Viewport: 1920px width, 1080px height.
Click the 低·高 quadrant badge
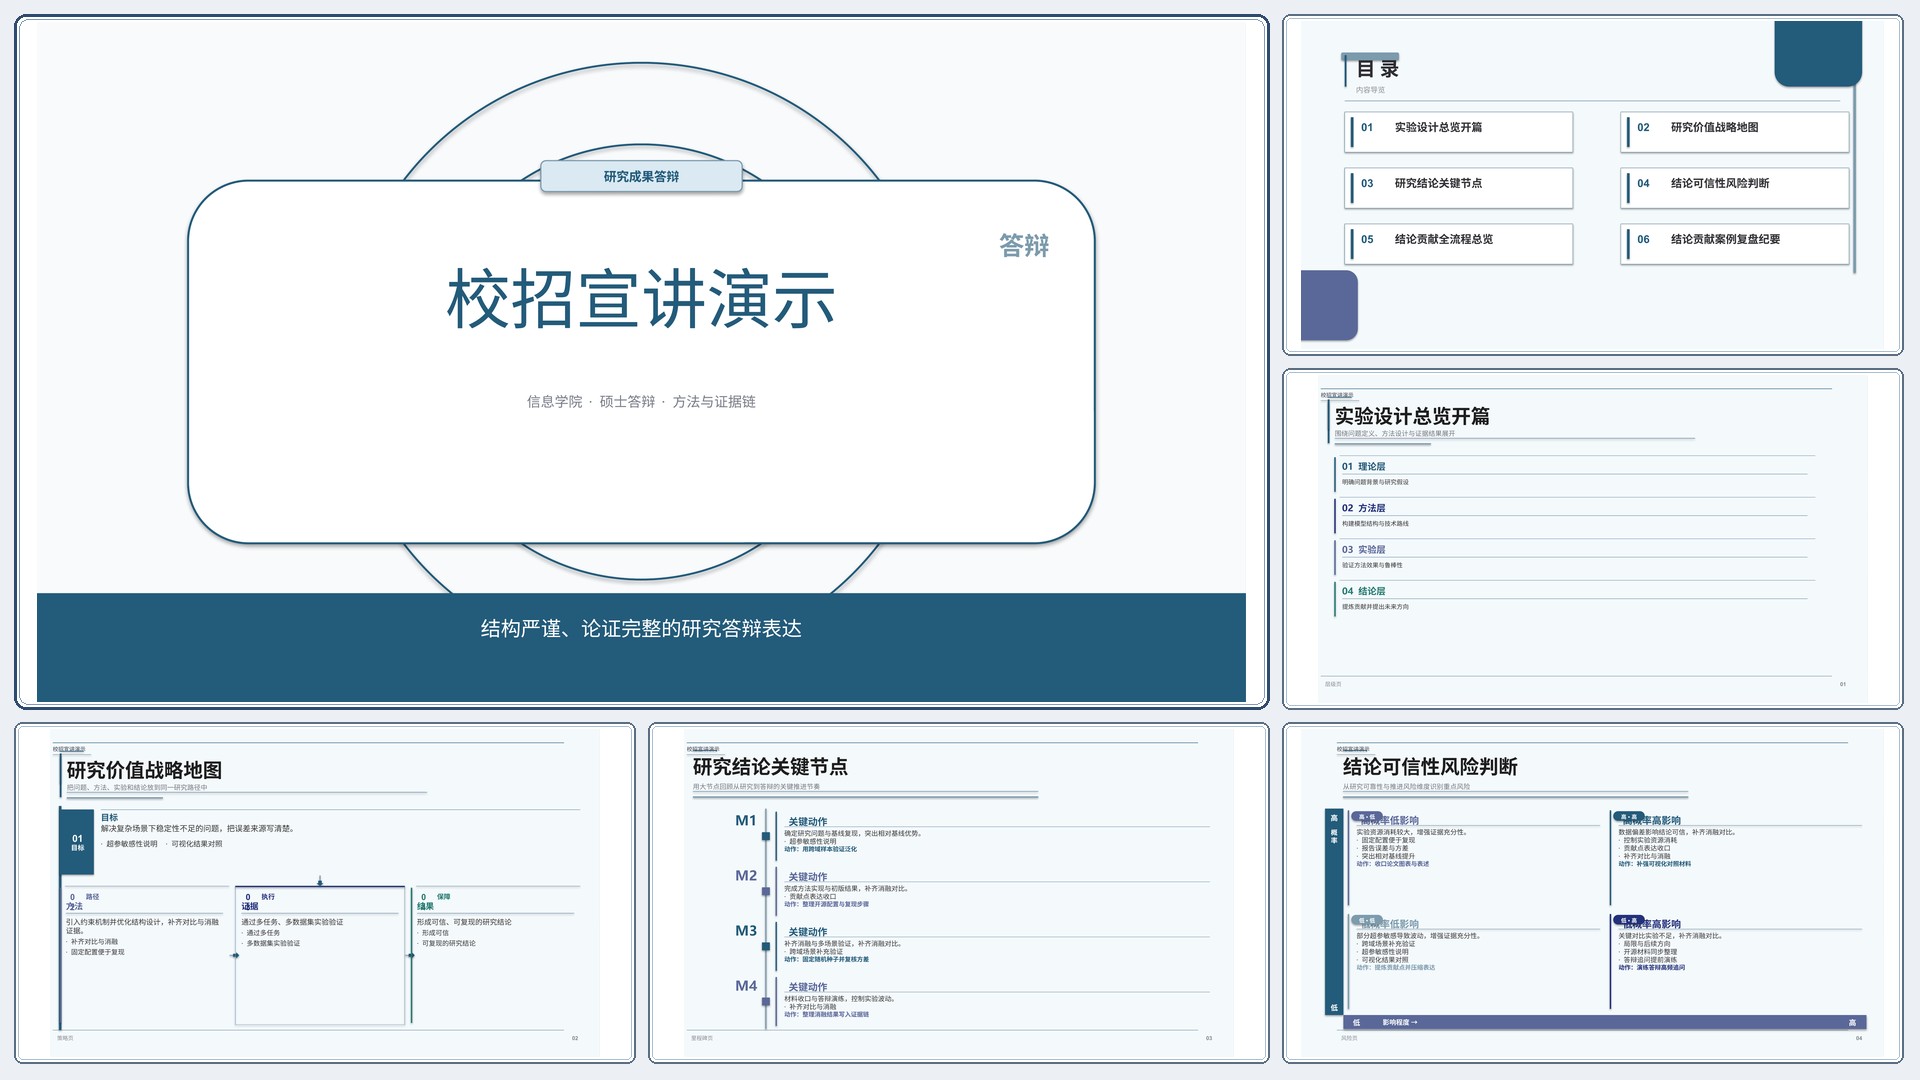(x=1630, y=920)
